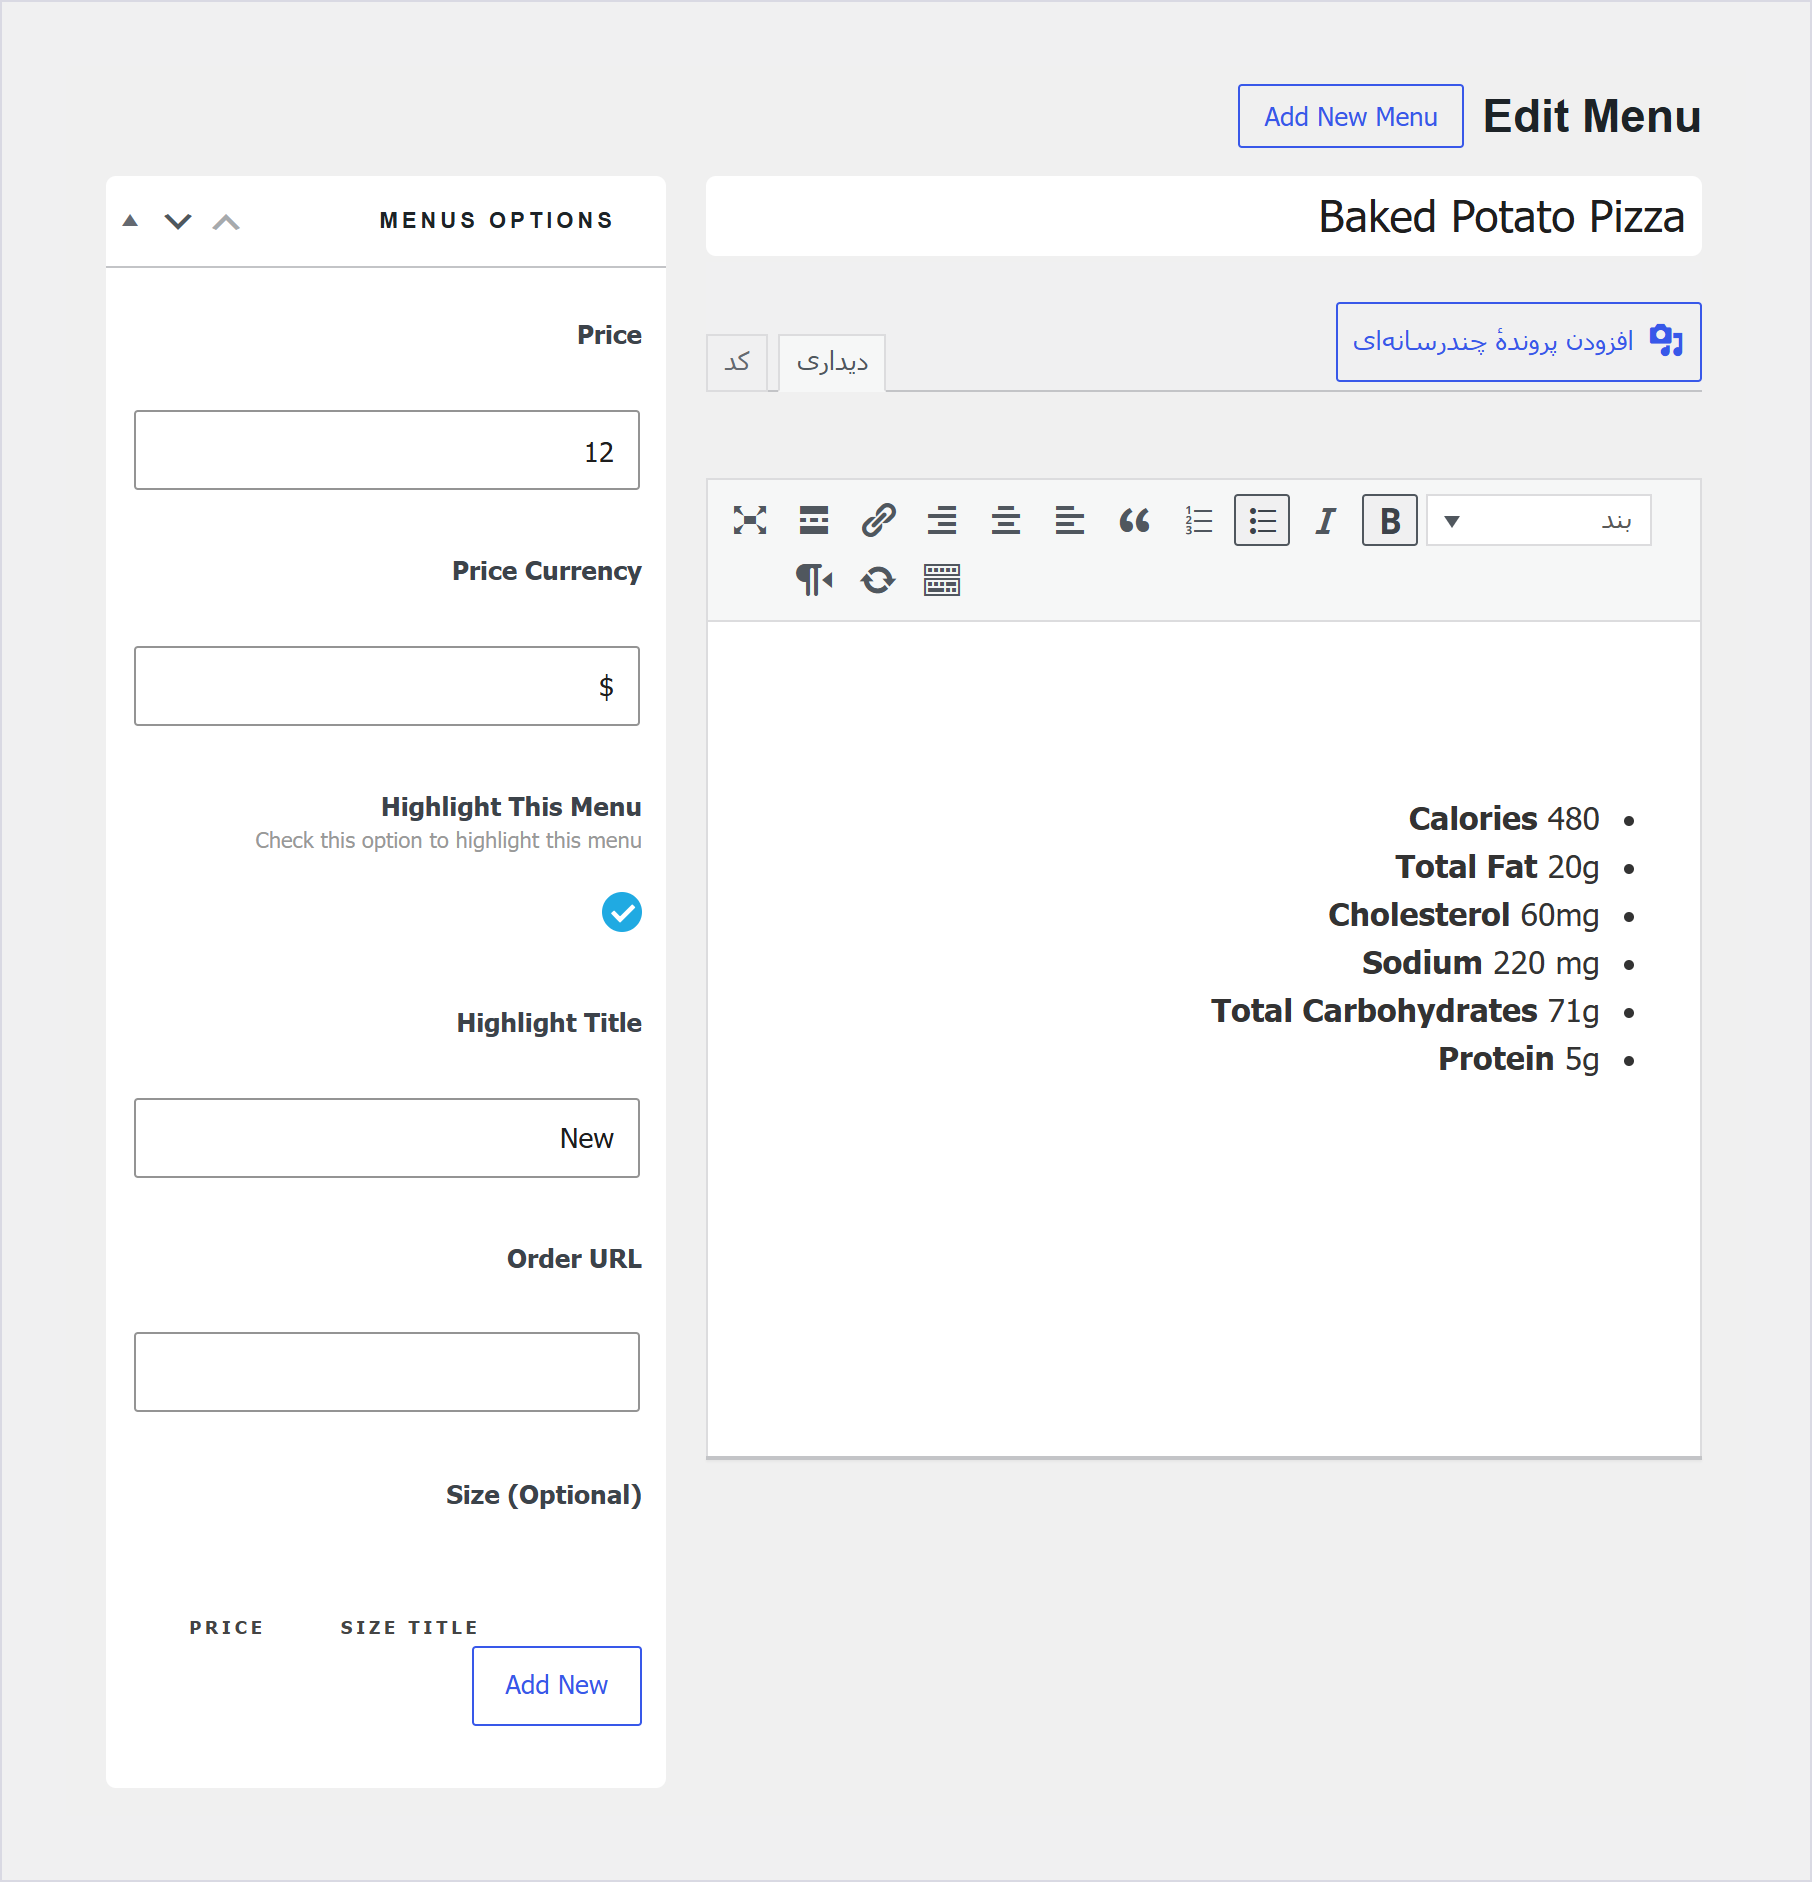Toggle bulleted list formatting
This screenshot has width=1812, height=1882.
[x=1262, y=520]
